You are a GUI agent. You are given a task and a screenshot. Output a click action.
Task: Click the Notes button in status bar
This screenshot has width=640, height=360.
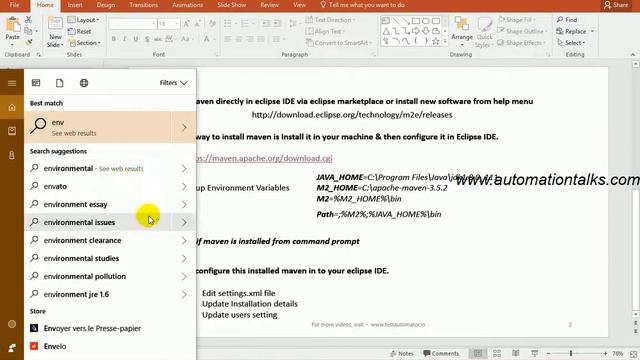click(x=402, y=353)
